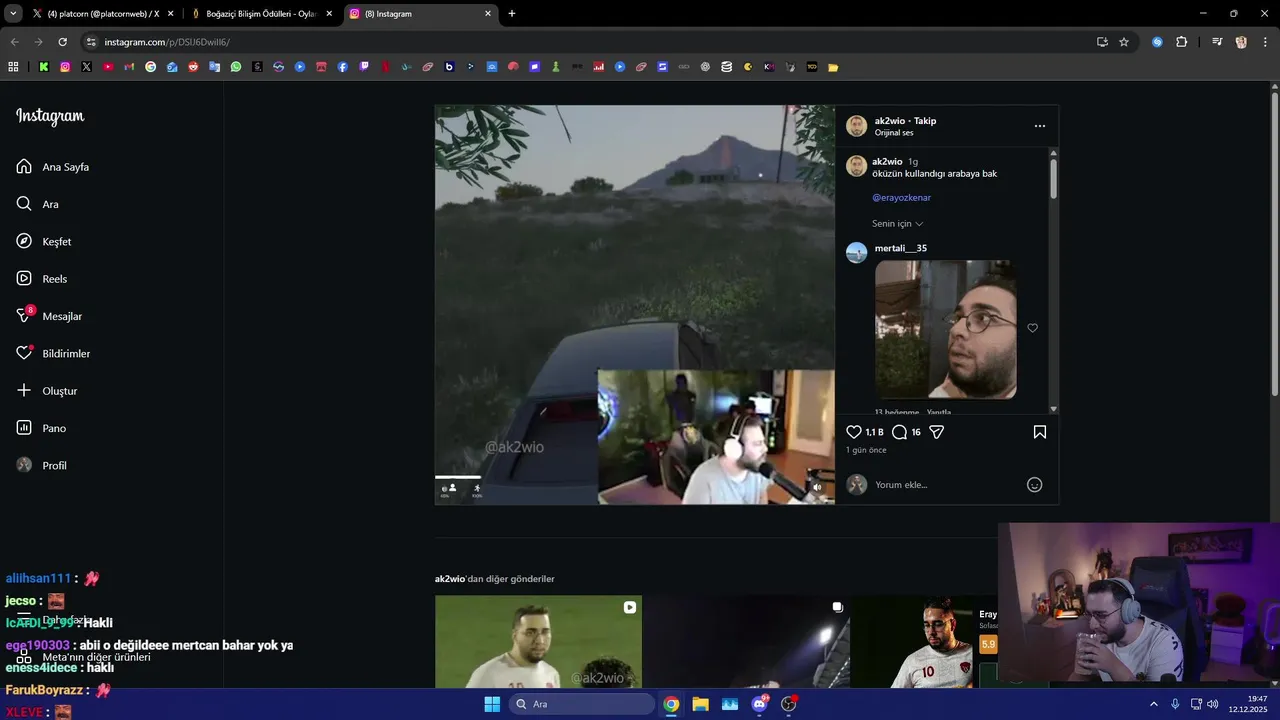Show hidden system tray icons

pos(1153,704)
